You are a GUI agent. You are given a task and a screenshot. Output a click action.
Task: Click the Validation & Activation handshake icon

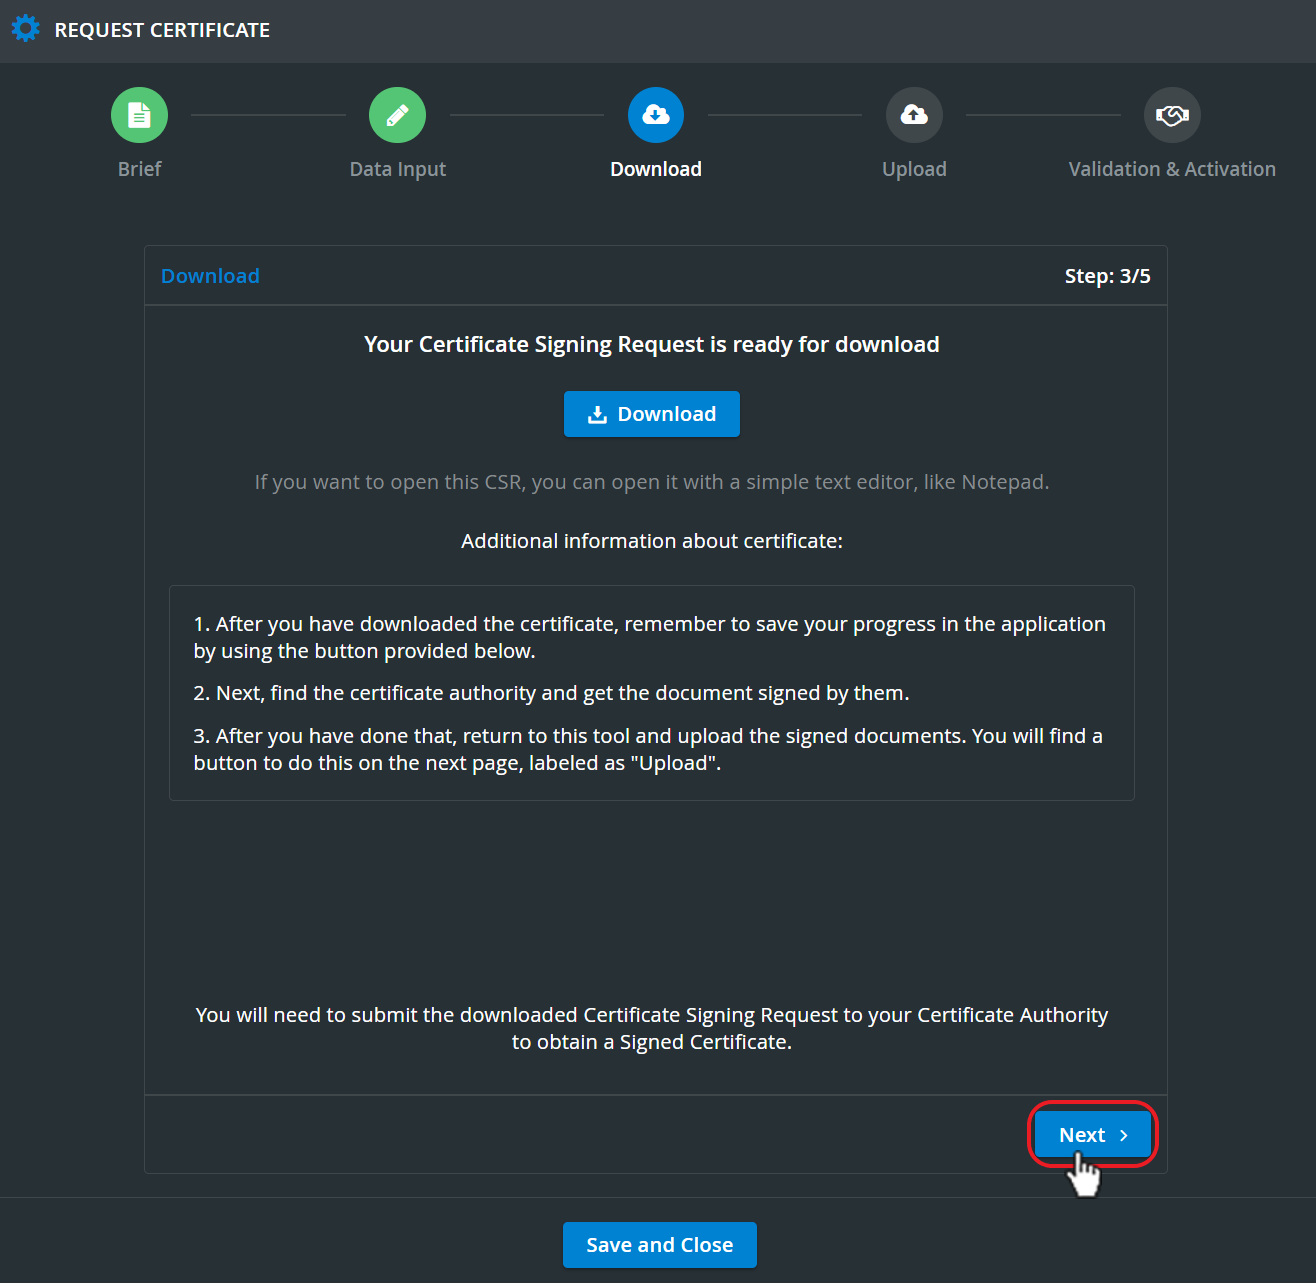[1172, 115]
